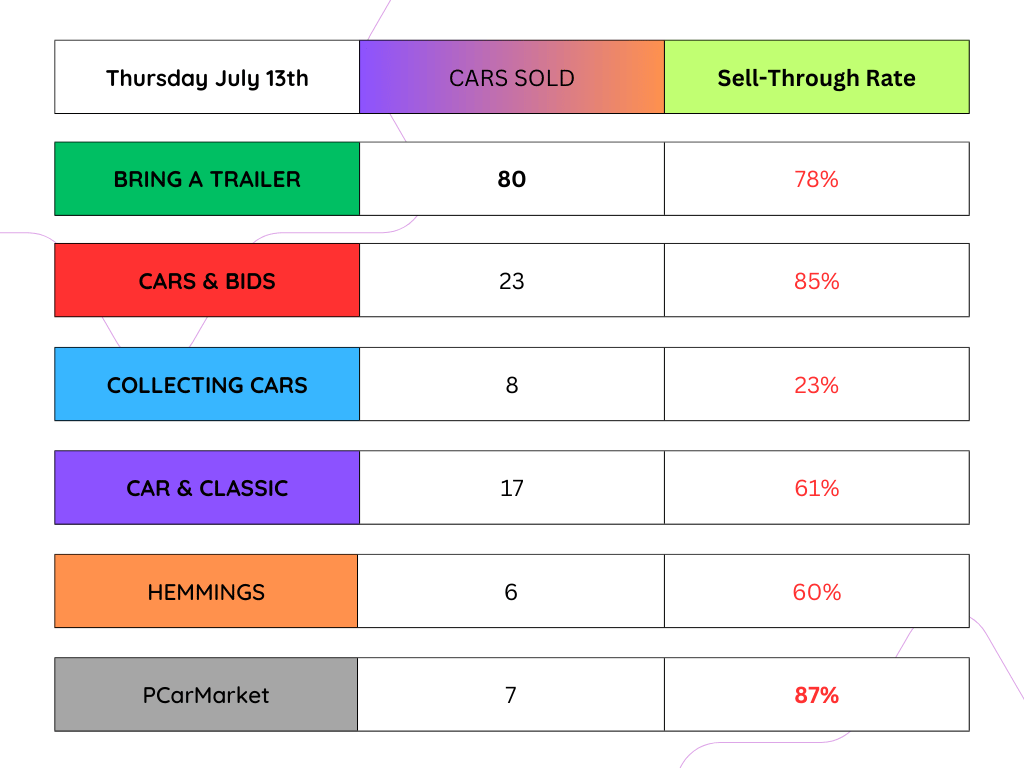
Task: Select the 17 cars sold cell
Action: [512, 488]
